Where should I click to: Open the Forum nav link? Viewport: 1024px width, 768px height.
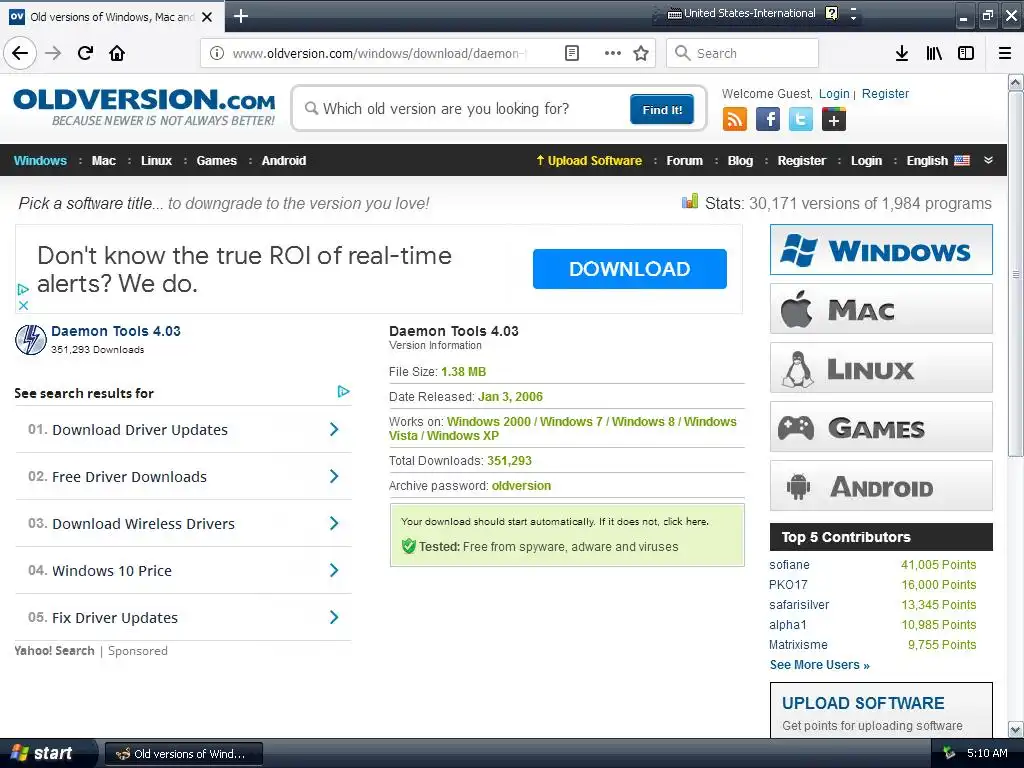pos(684,161)
